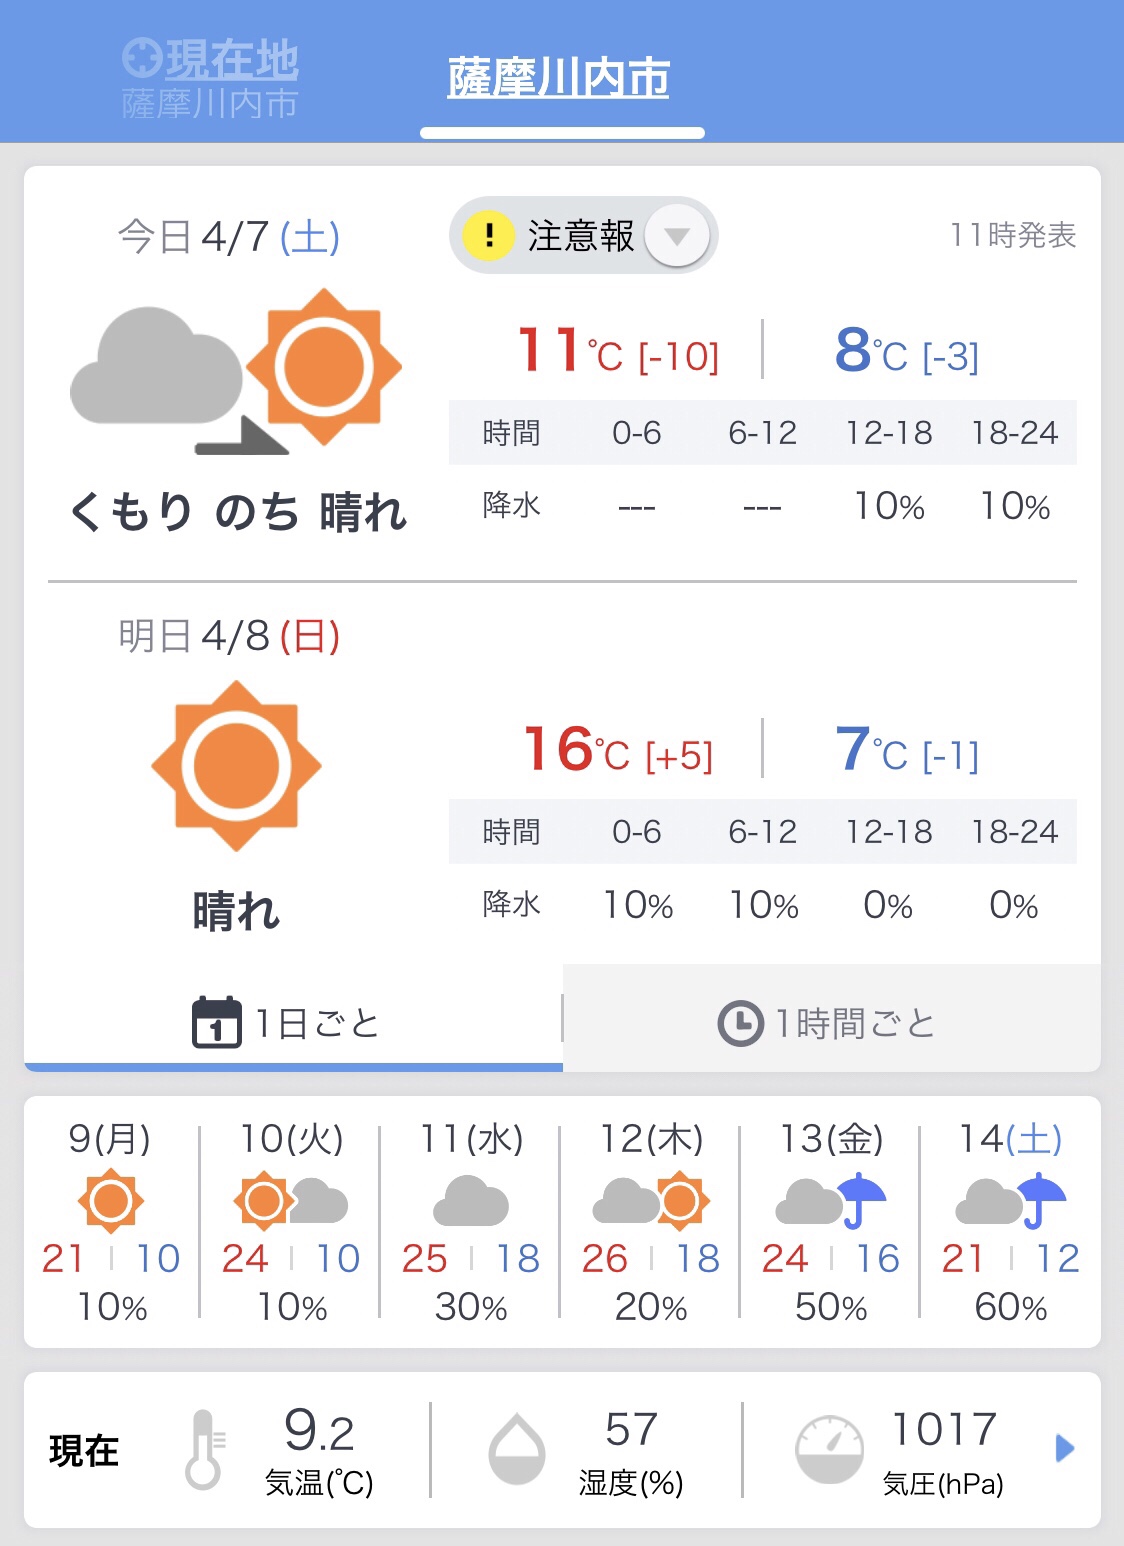Select the Saturday 14 forecast column
Screen dimensions: 1124x1546
[1010, 1222]
